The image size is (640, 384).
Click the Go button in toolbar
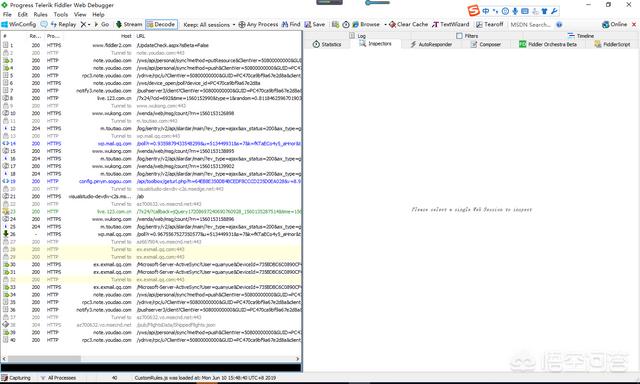pos(102,24)
